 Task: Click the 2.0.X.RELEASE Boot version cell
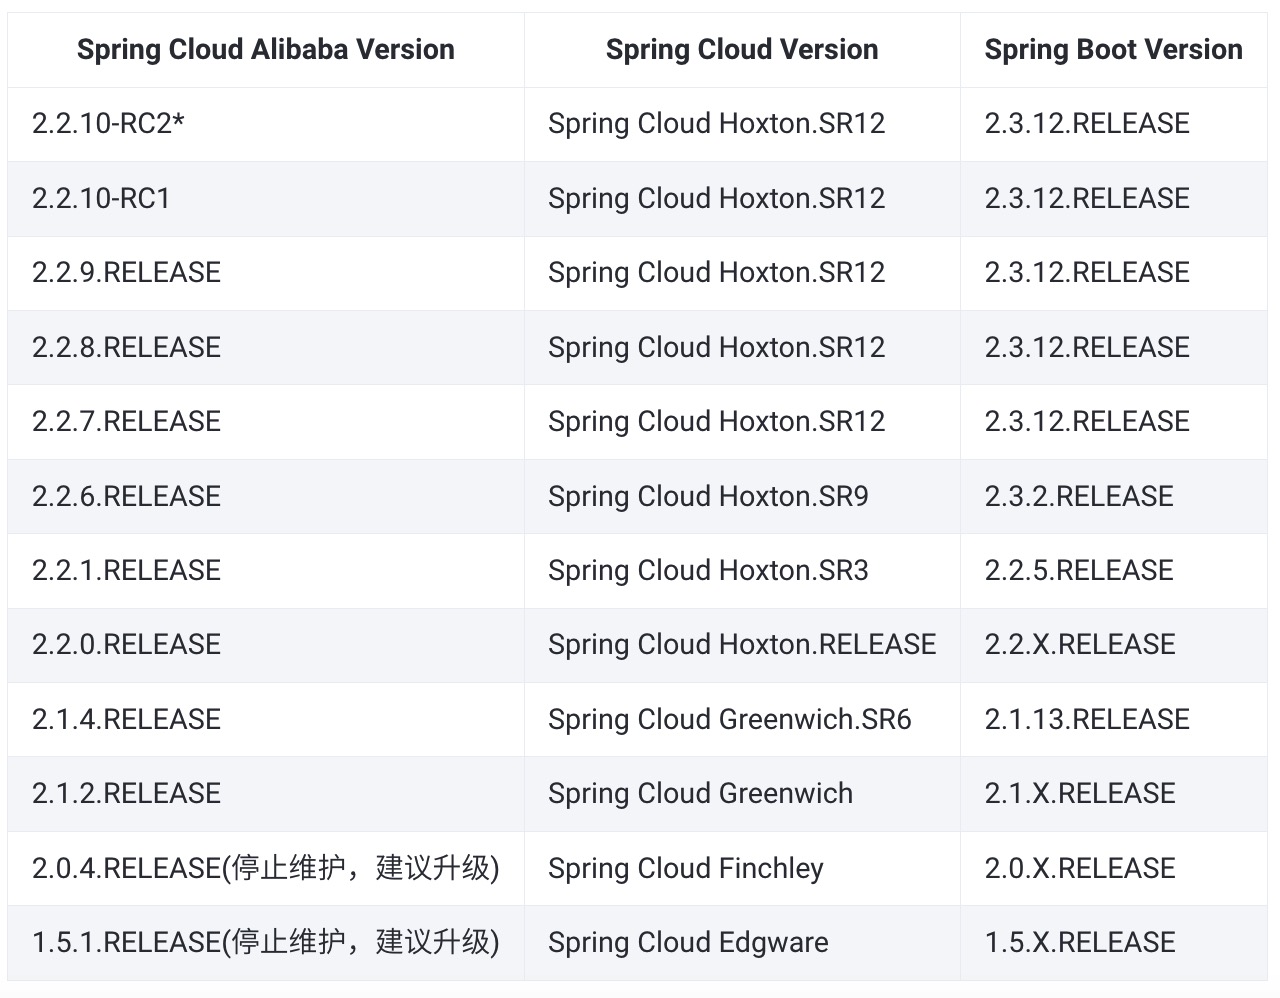(x=1114, y=868)
